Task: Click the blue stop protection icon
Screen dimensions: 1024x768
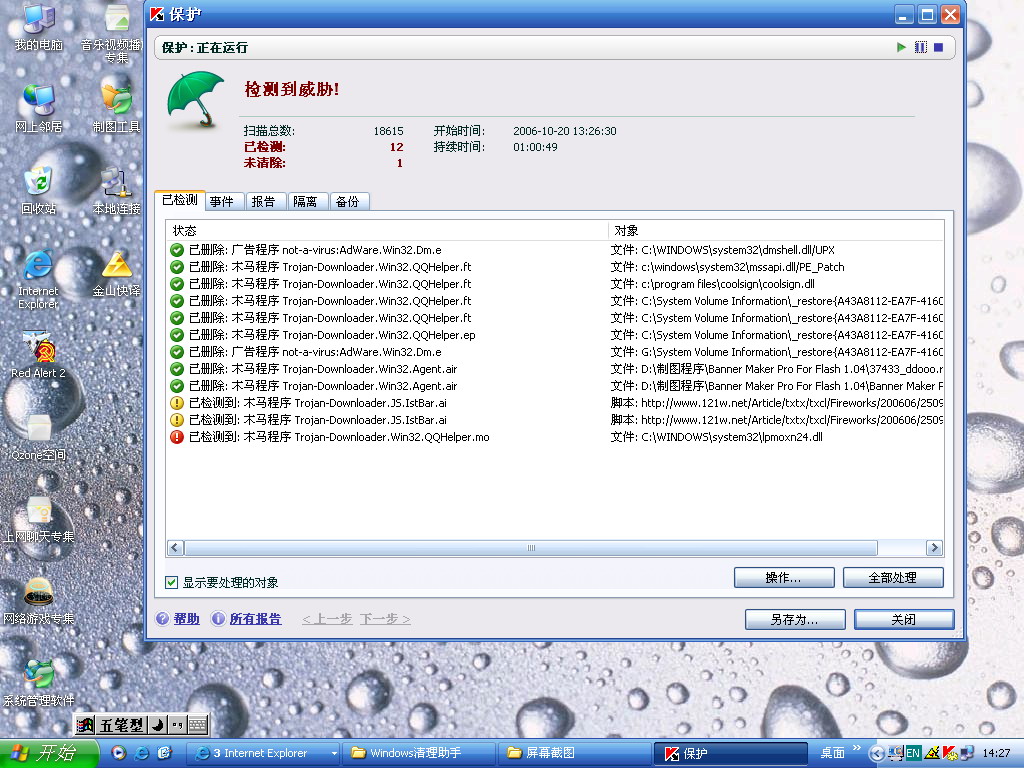Action: (x=938, y=47)
